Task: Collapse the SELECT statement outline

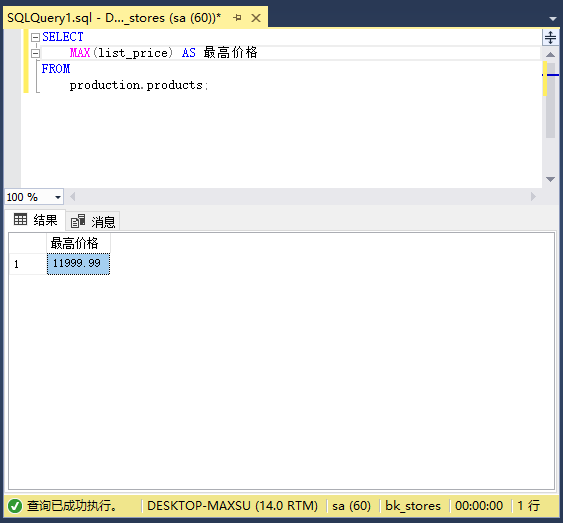Action: click(x=35, y=37)
